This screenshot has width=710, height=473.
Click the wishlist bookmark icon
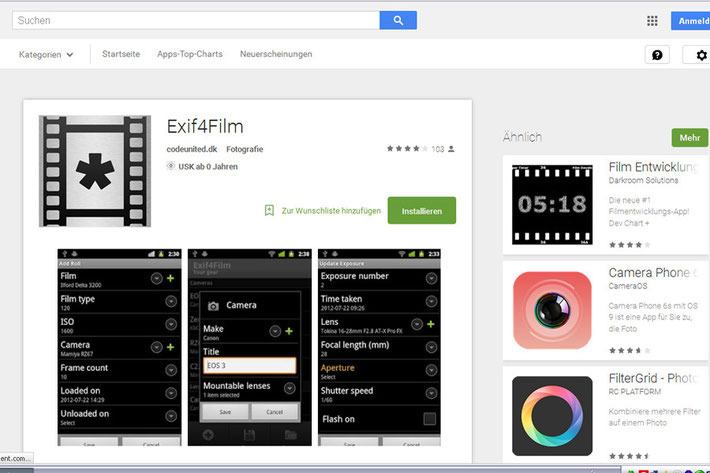pyautogui.click(x=269, y=210)
